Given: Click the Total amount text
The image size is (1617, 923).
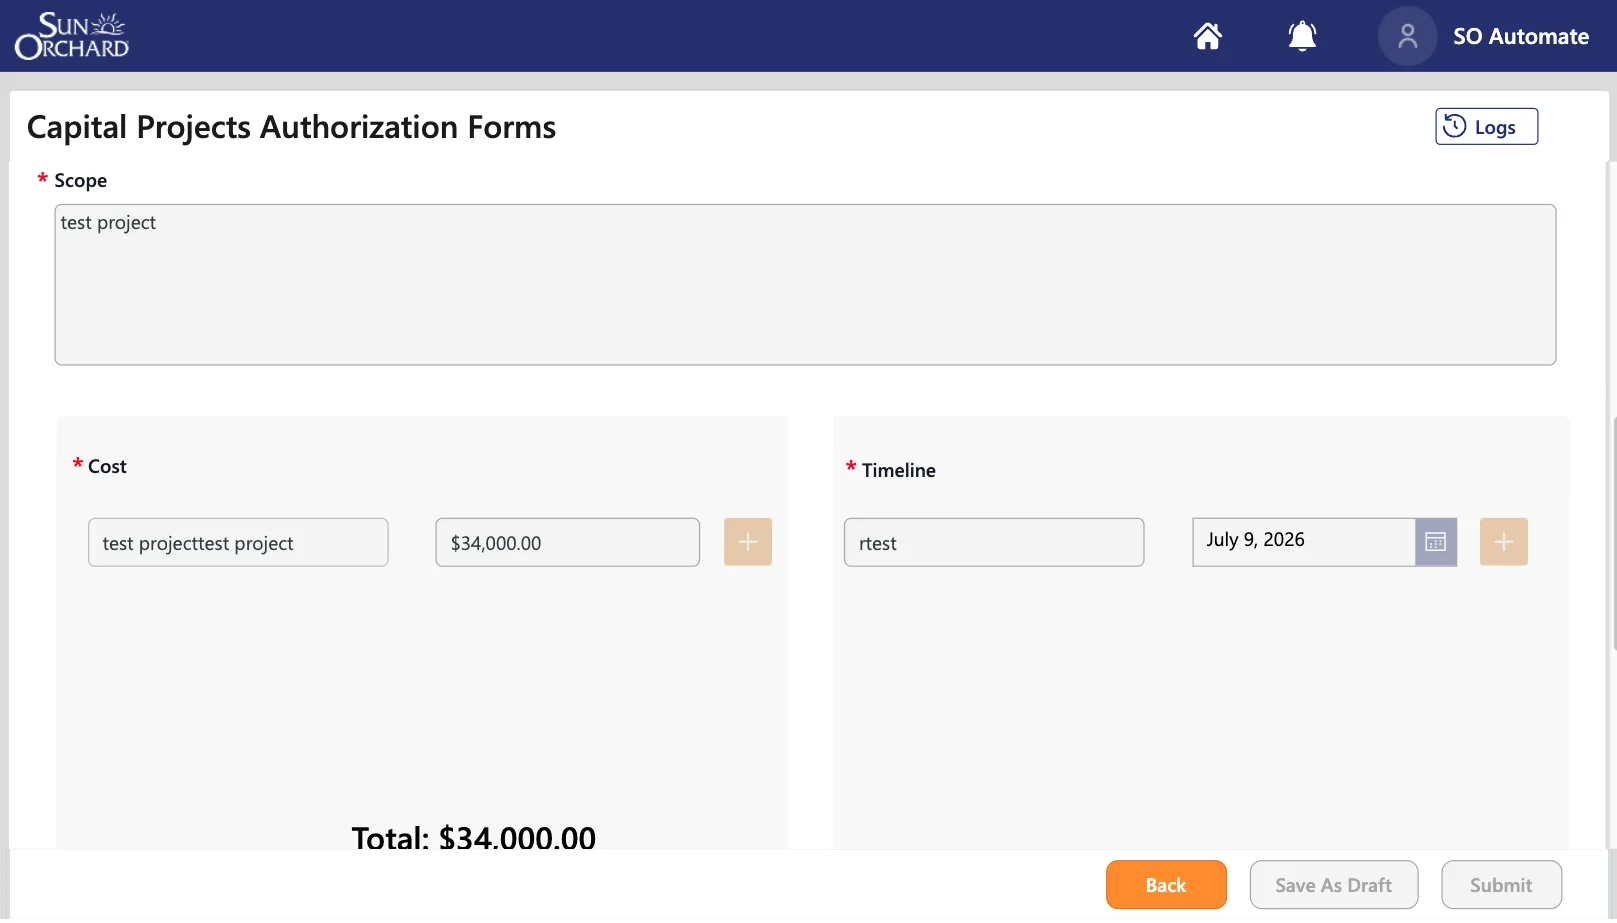Looking at the screenshot, I should tap(473, 837).
